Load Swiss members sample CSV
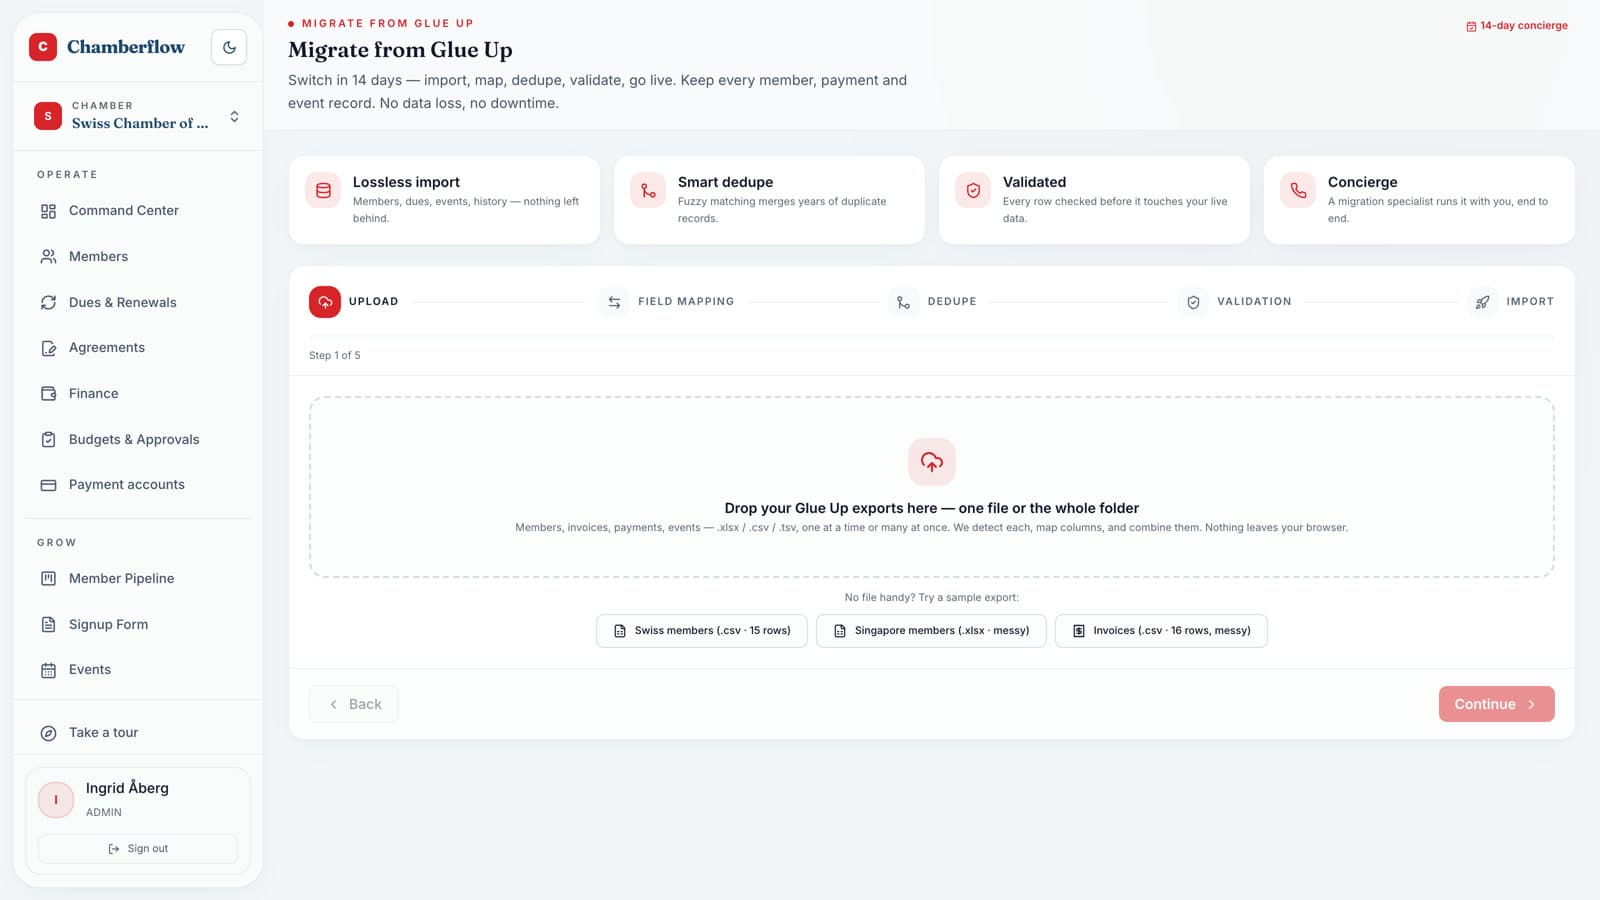1600x900 pixels. 702,631
